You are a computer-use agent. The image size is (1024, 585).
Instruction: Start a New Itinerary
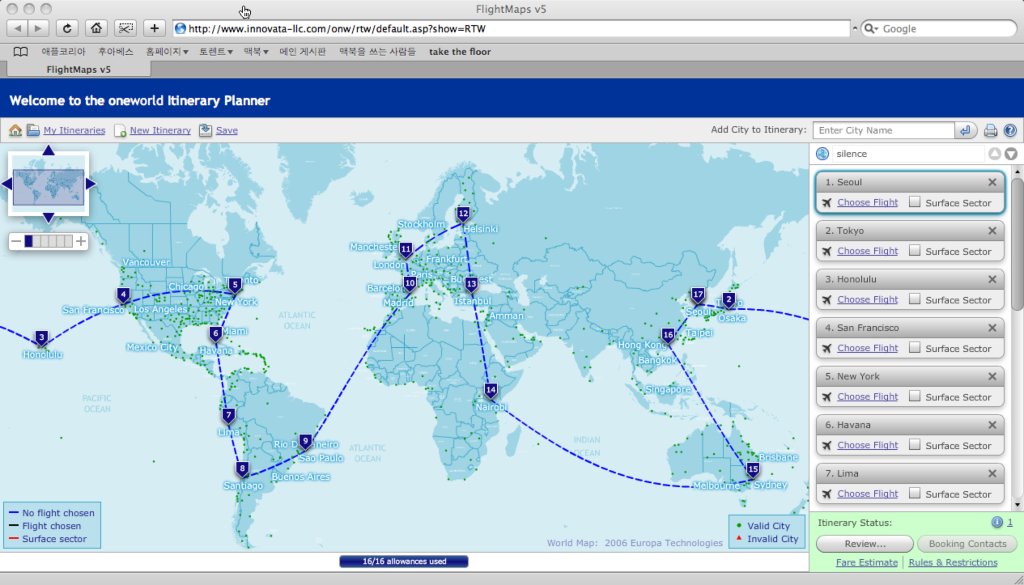click(x=160, y=131)
